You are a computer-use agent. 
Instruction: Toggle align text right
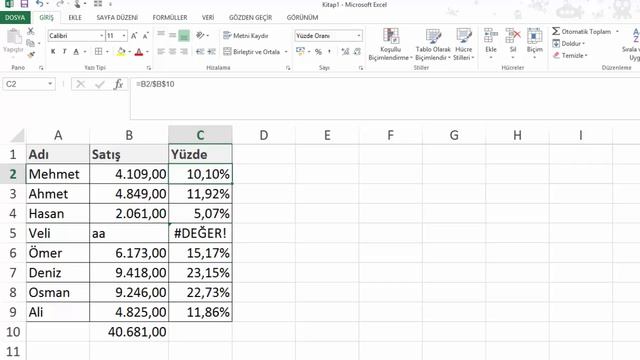(184, 51)
